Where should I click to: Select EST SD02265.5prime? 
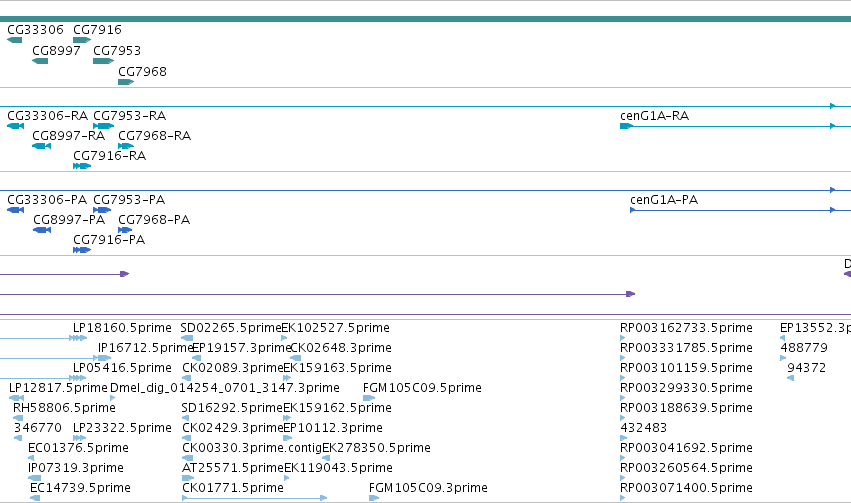point(231,328)
